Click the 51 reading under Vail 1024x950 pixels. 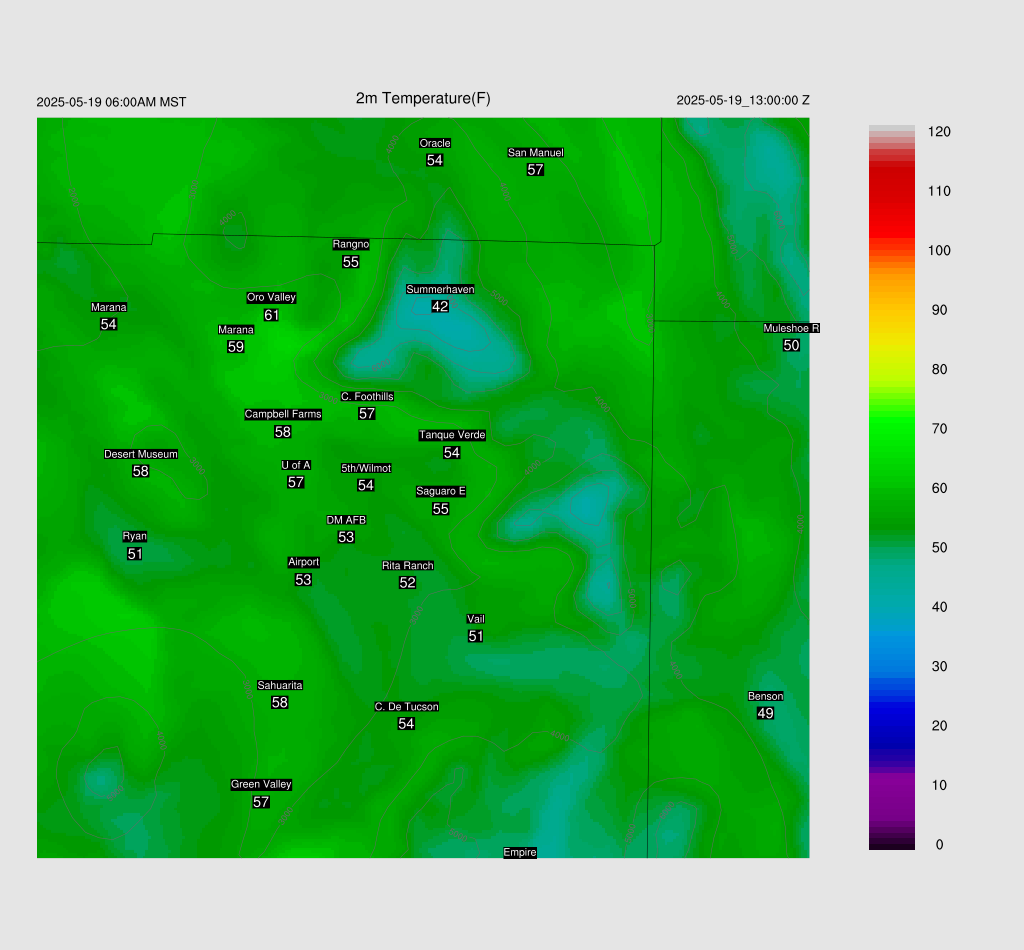point(475,637)
